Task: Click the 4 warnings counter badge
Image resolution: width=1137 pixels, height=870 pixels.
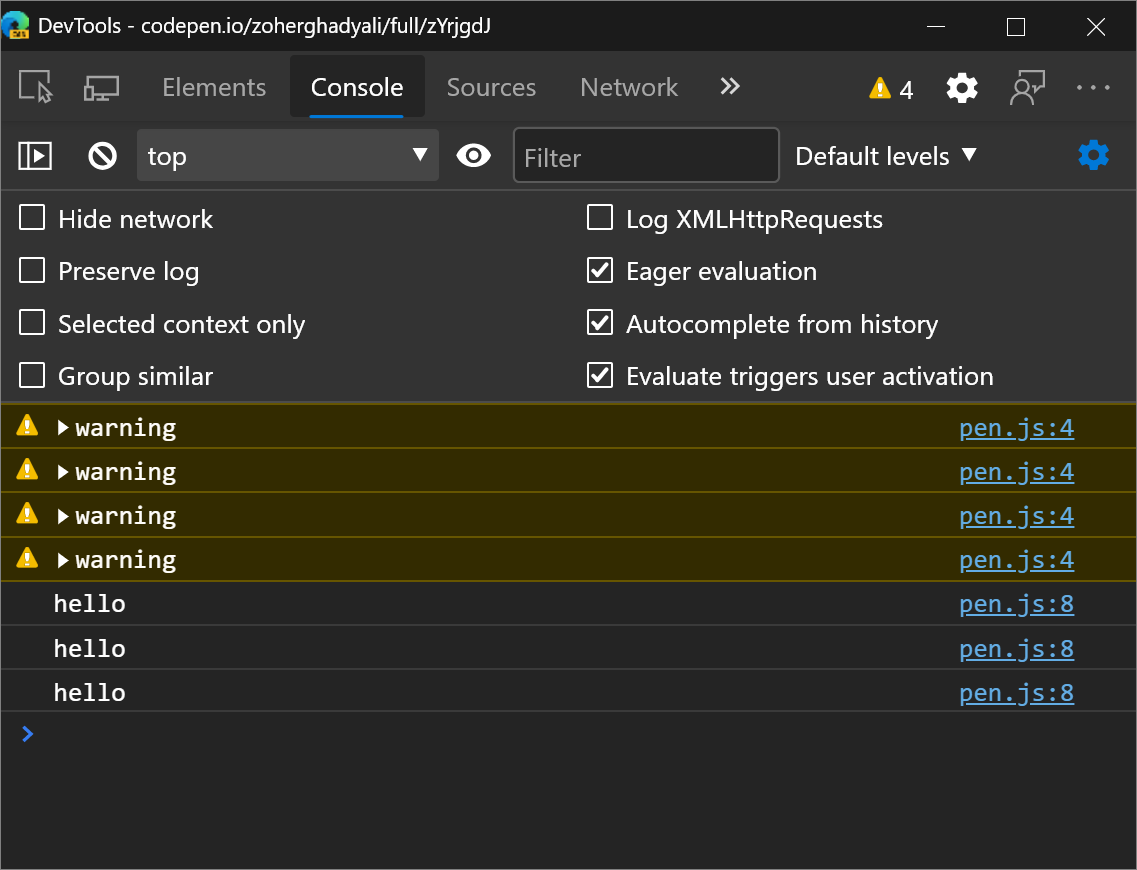Action: pyautogui.click(x=891, y=88)
